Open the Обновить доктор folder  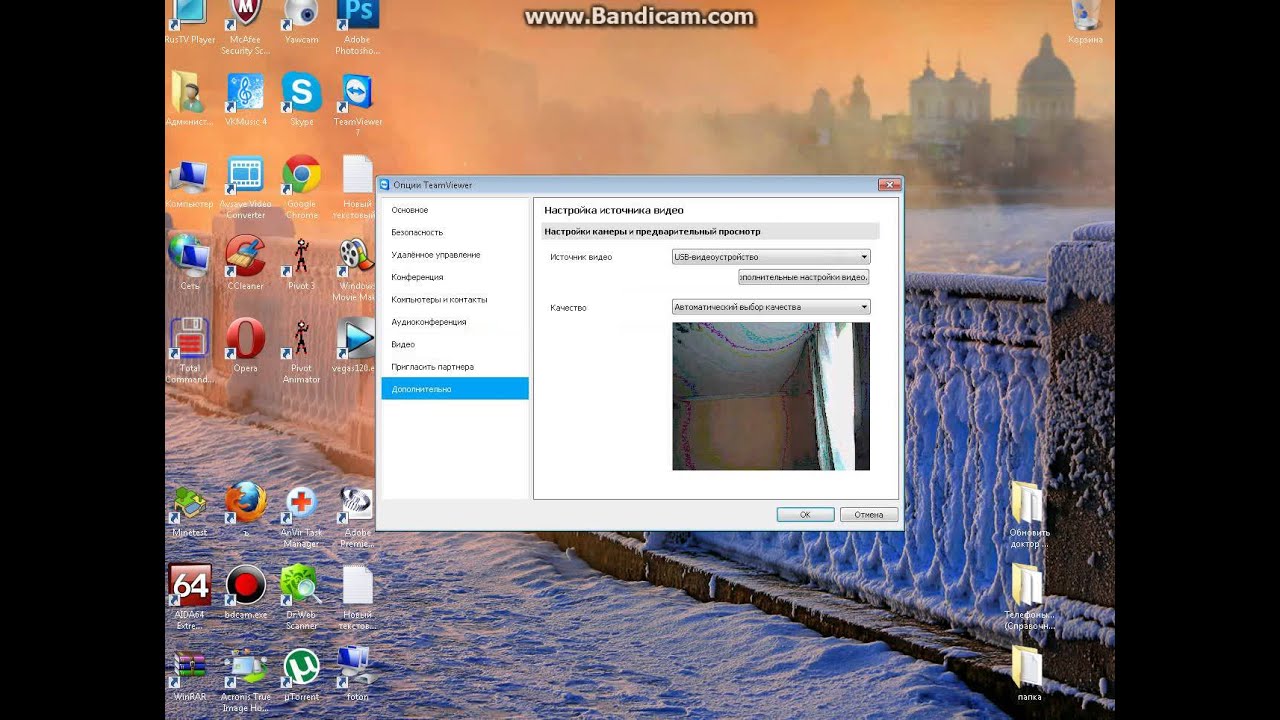[x=1028, y=515]
